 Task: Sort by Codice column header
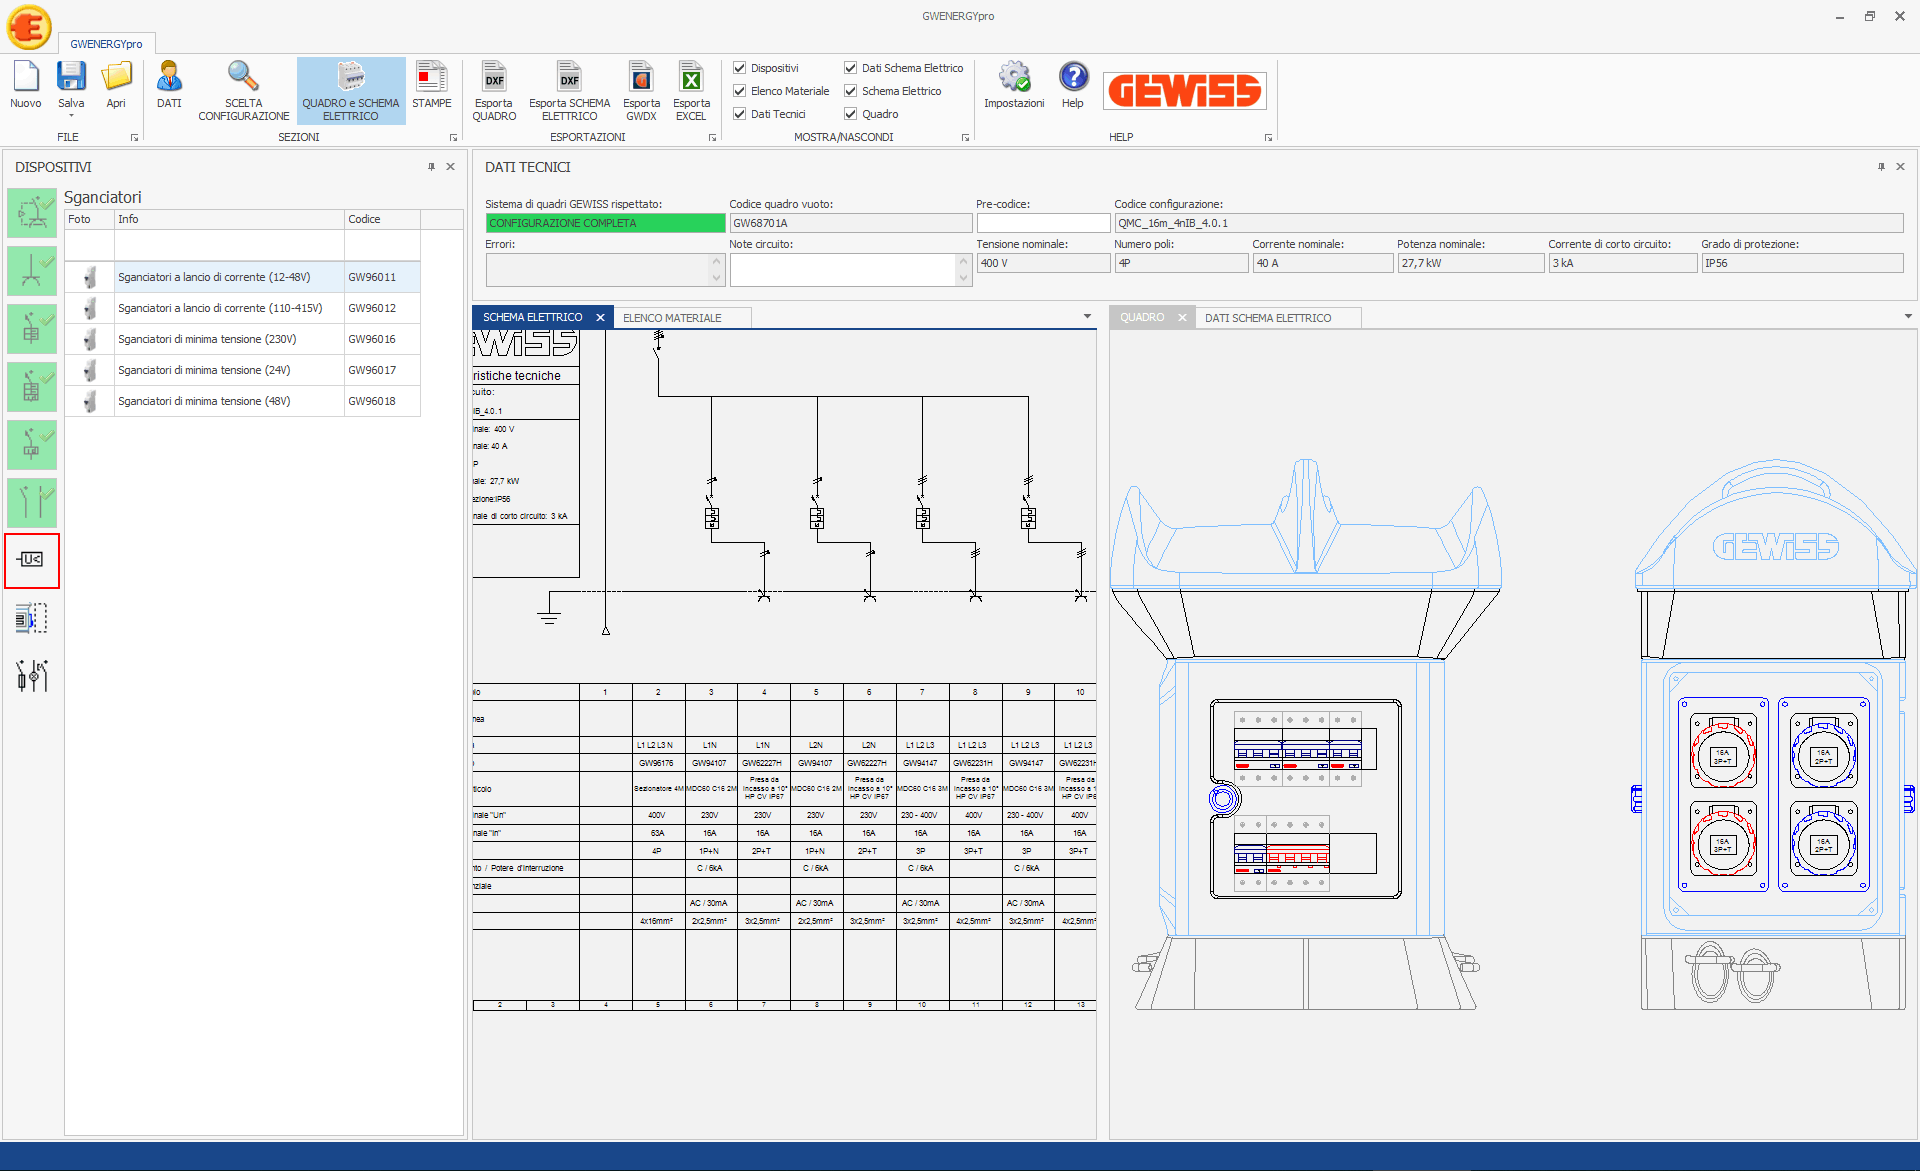pyautogui.click(x=382, y=219)
